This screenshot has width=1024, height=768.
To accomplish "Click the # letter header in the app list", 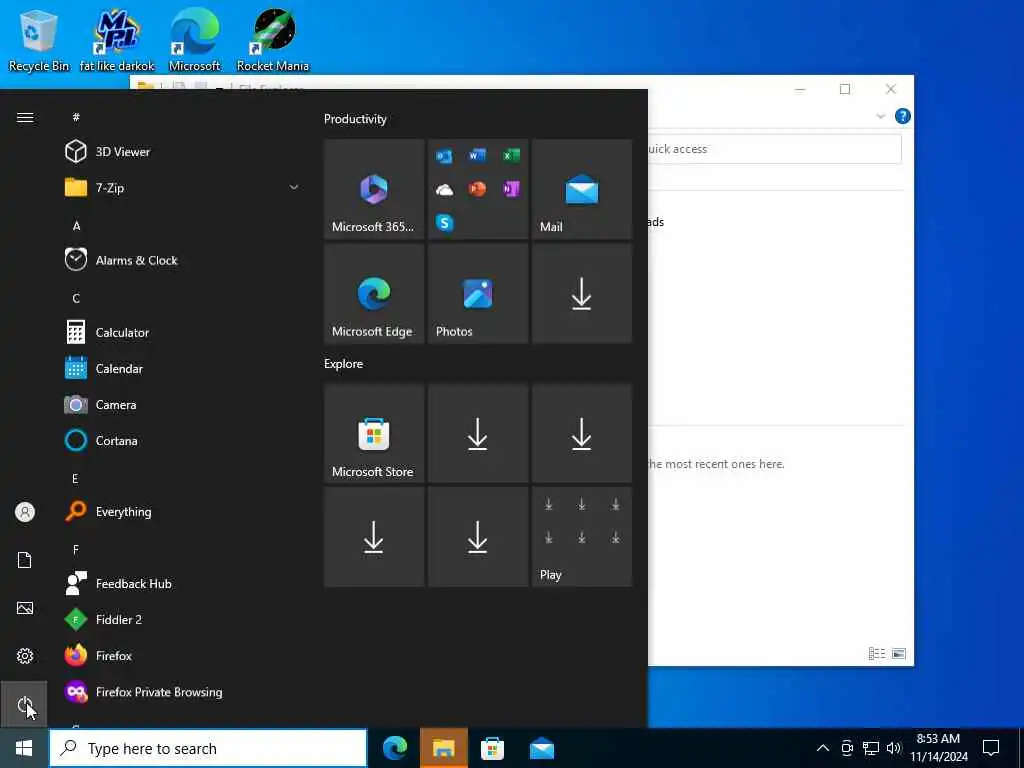I will 76,117.
